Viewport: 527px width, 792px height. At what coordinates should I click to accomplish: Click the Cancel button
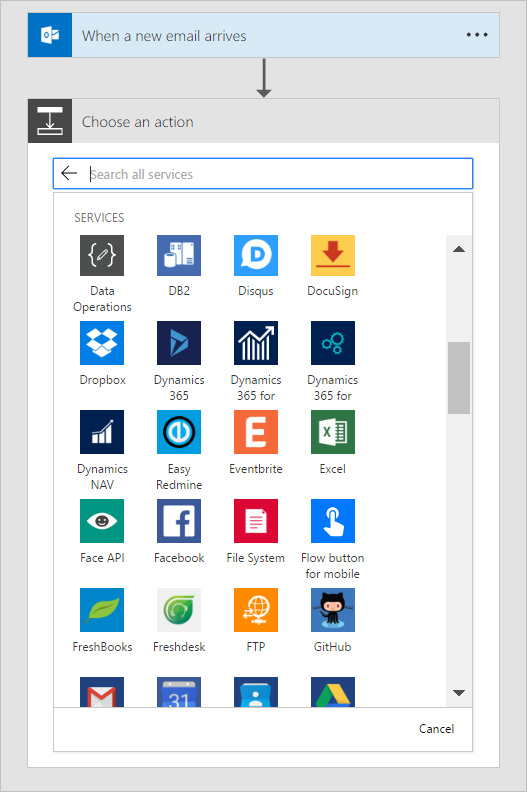[436, 728]
